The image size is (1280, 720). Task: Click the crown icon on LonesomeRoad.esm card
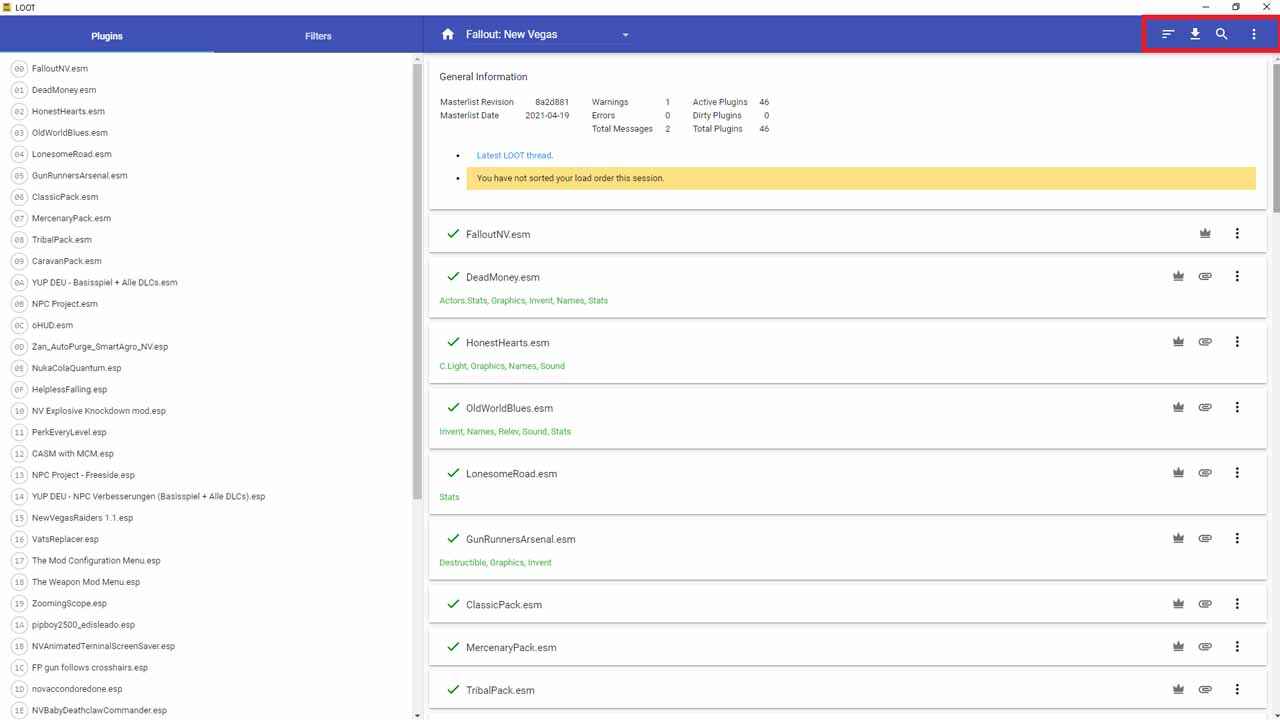click(1178, 473)
